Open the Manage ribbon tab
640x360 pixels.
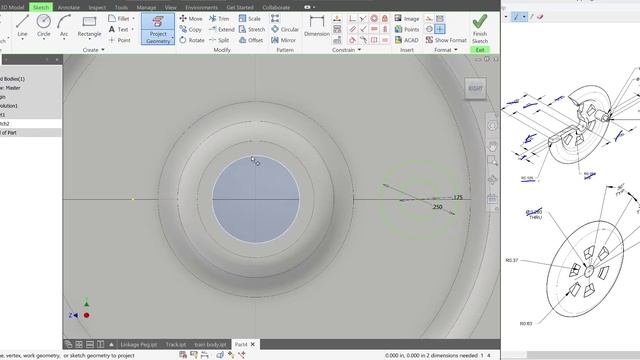point(146,7)
